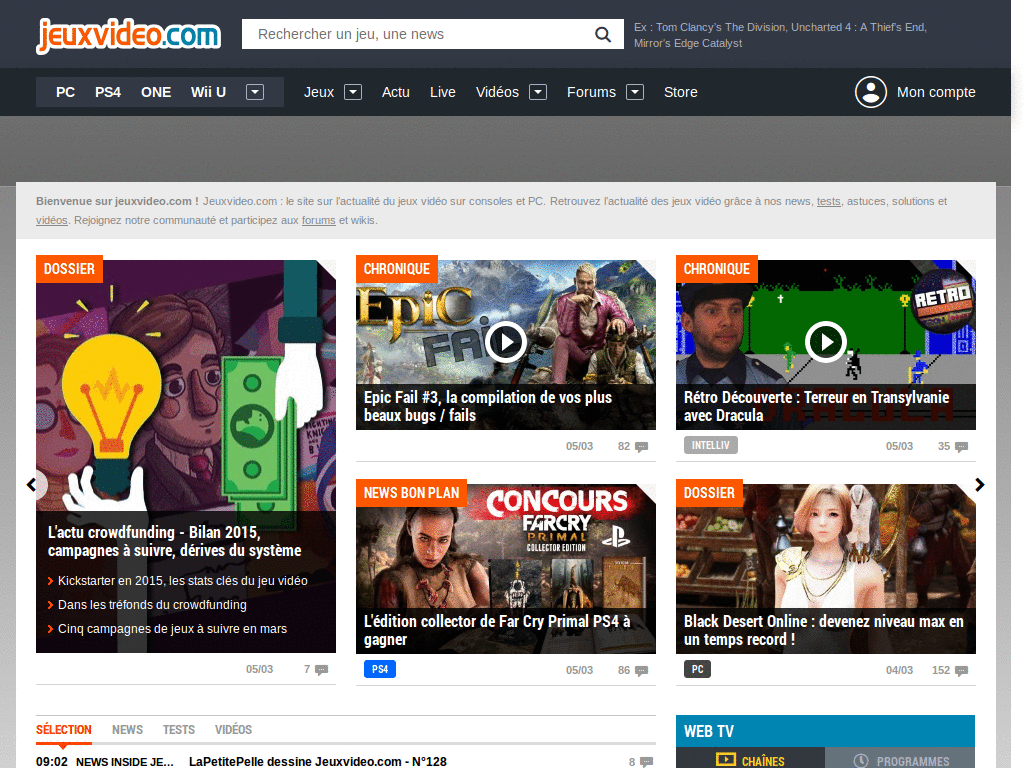
Task: Click the PC tag under Black Desert
Action: tap(697, 669)
